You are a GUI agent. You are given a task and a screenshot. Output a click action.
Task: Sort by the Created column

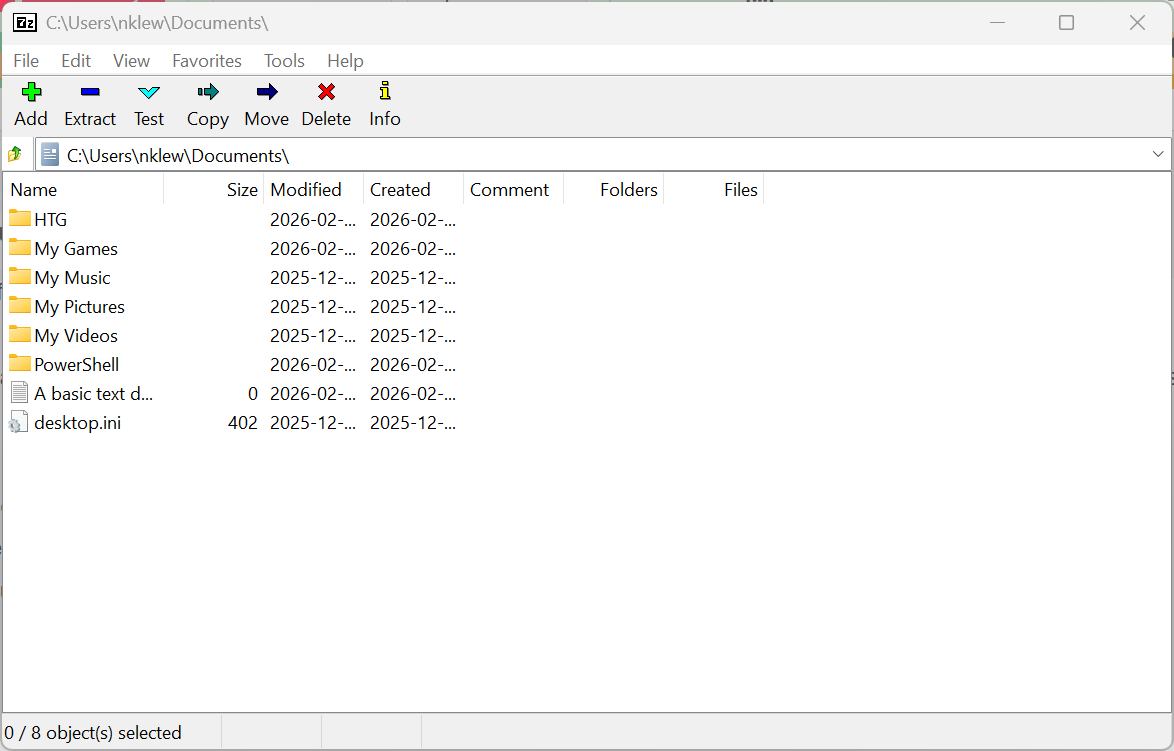coord(413,189)
